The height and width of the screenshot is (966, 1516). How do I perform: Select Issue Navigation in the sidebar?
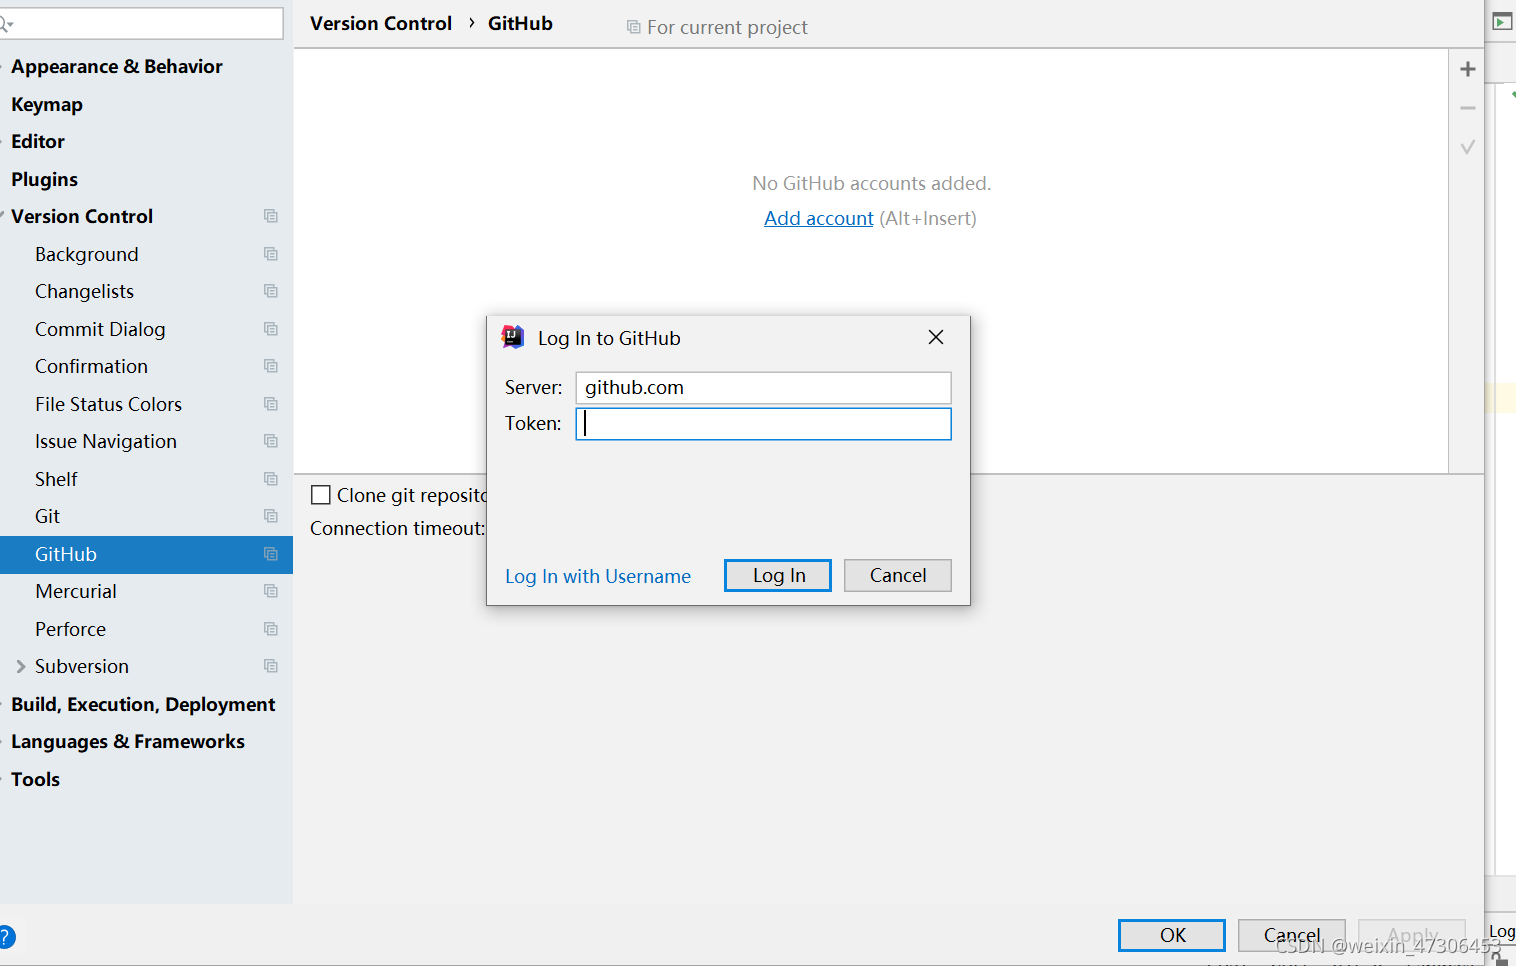tap(106, 441)
